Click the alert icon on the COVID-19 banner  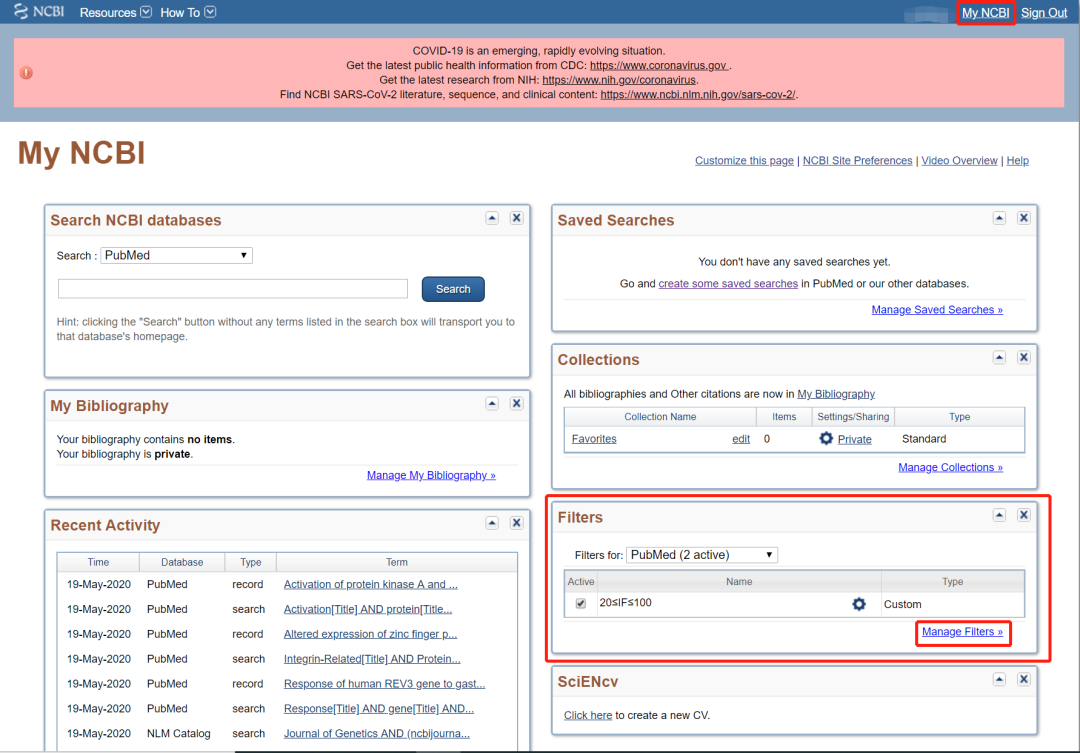tap(26, 72)
